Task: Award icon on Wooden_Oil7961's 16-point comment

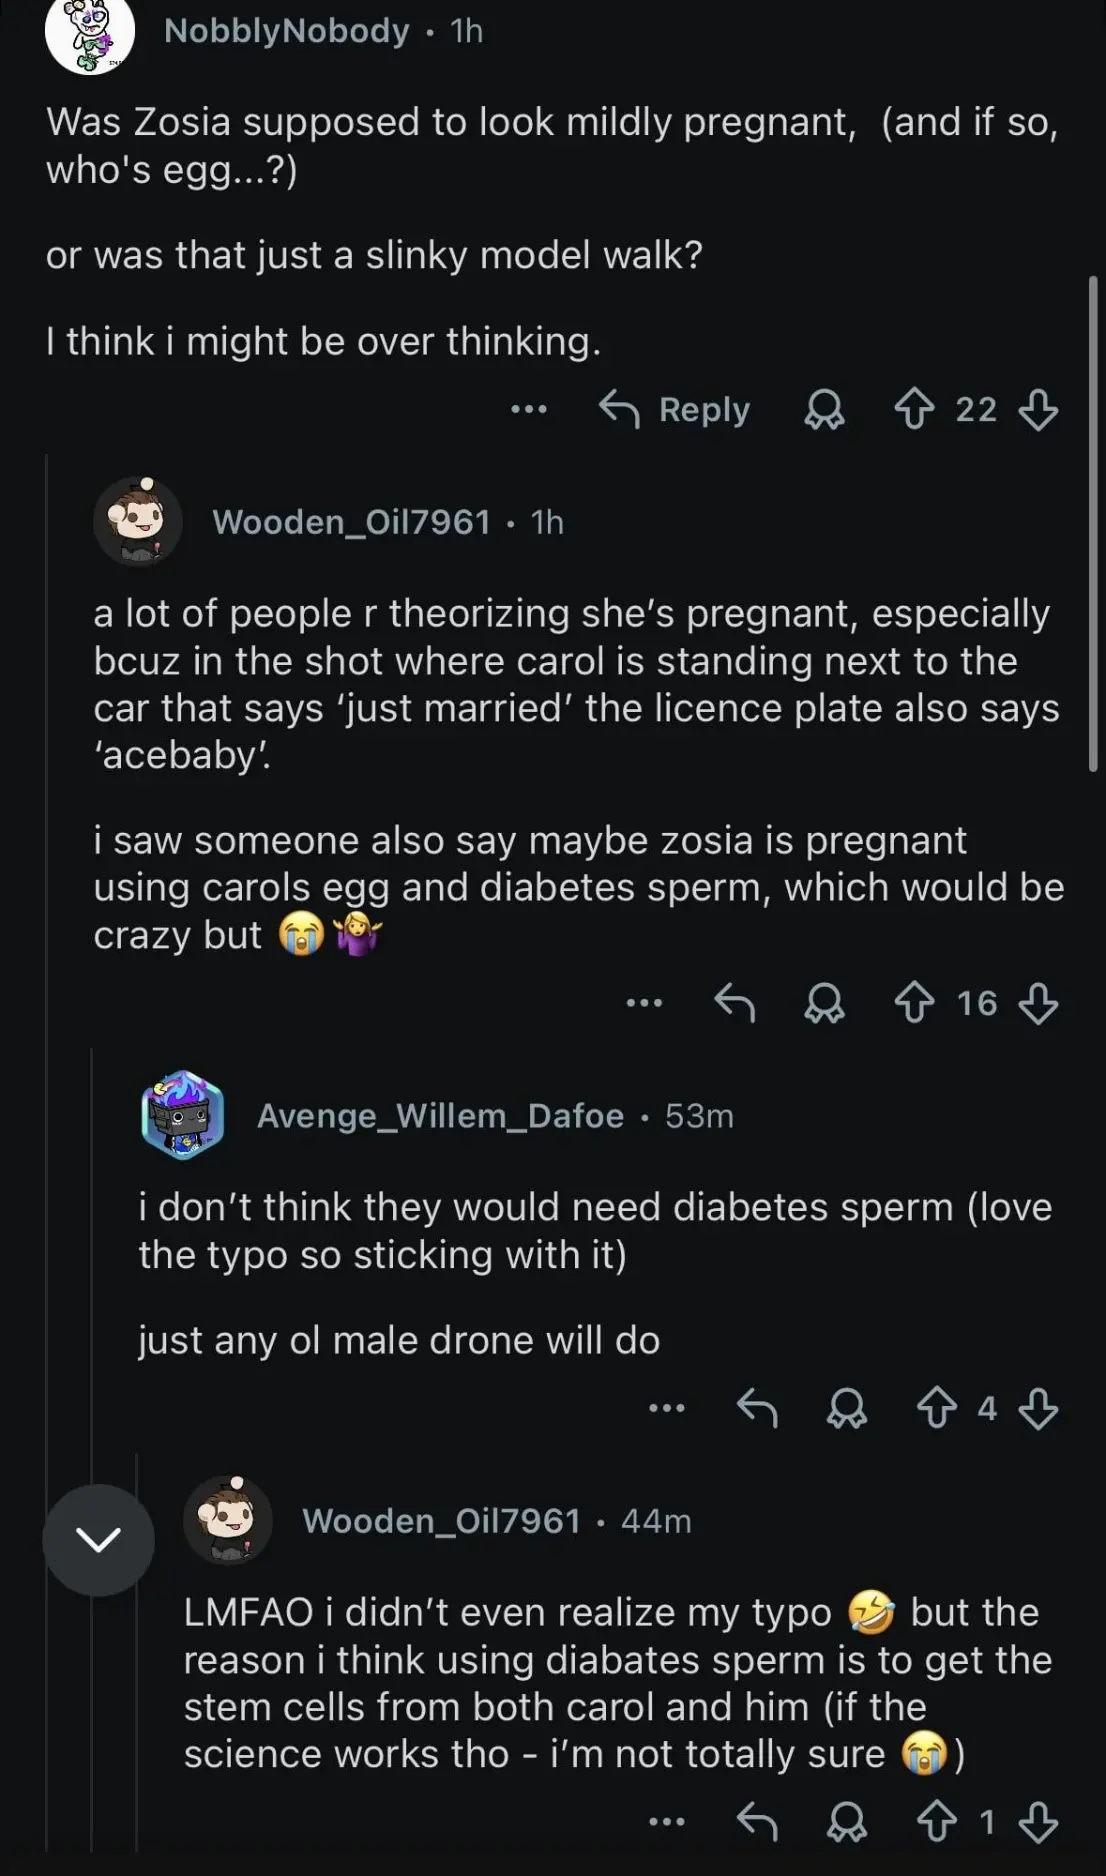Action: (824, 1003)
